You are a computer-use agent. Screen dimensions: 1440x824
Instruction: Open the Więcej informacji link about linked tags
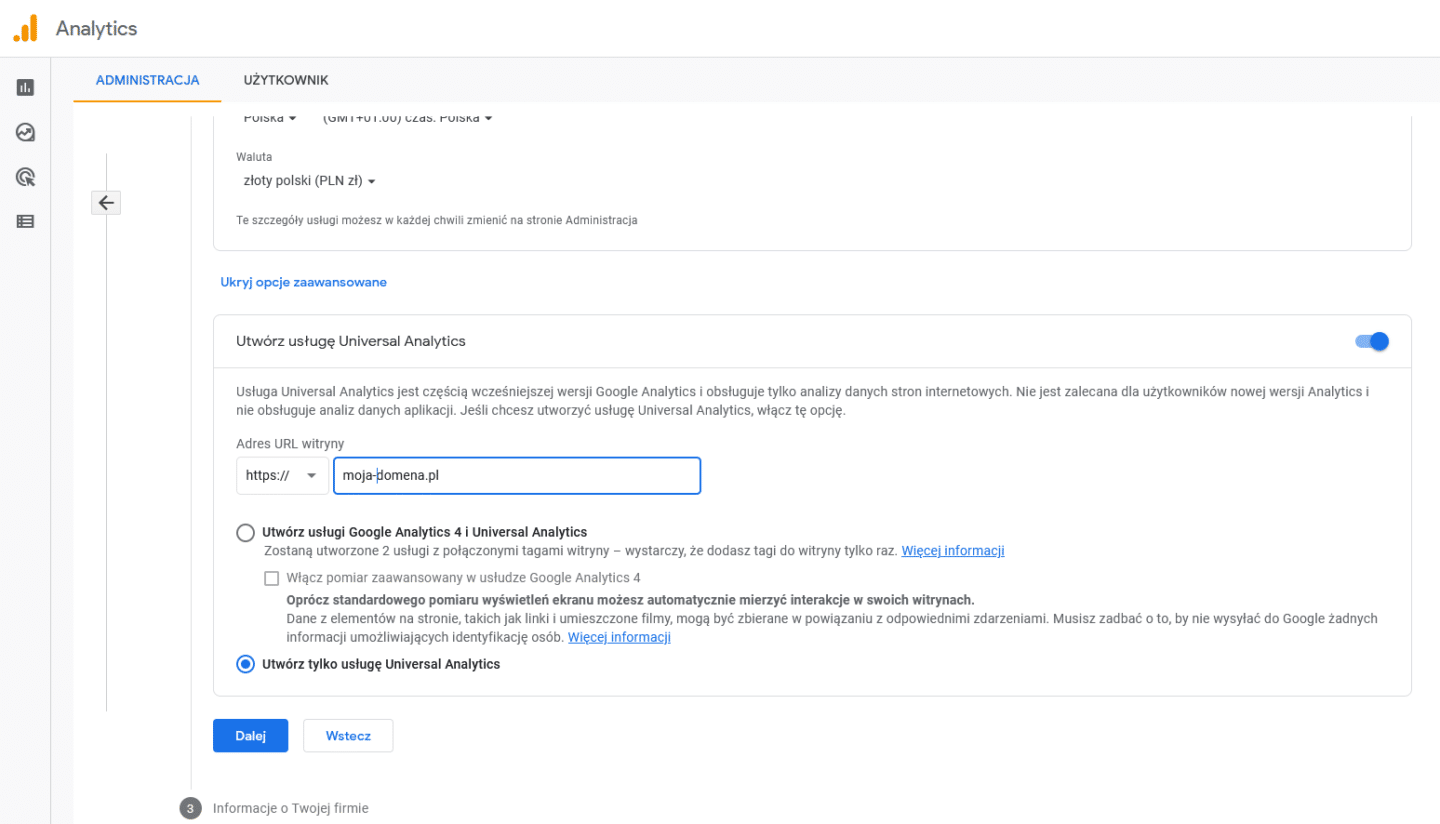click(952, 550)
